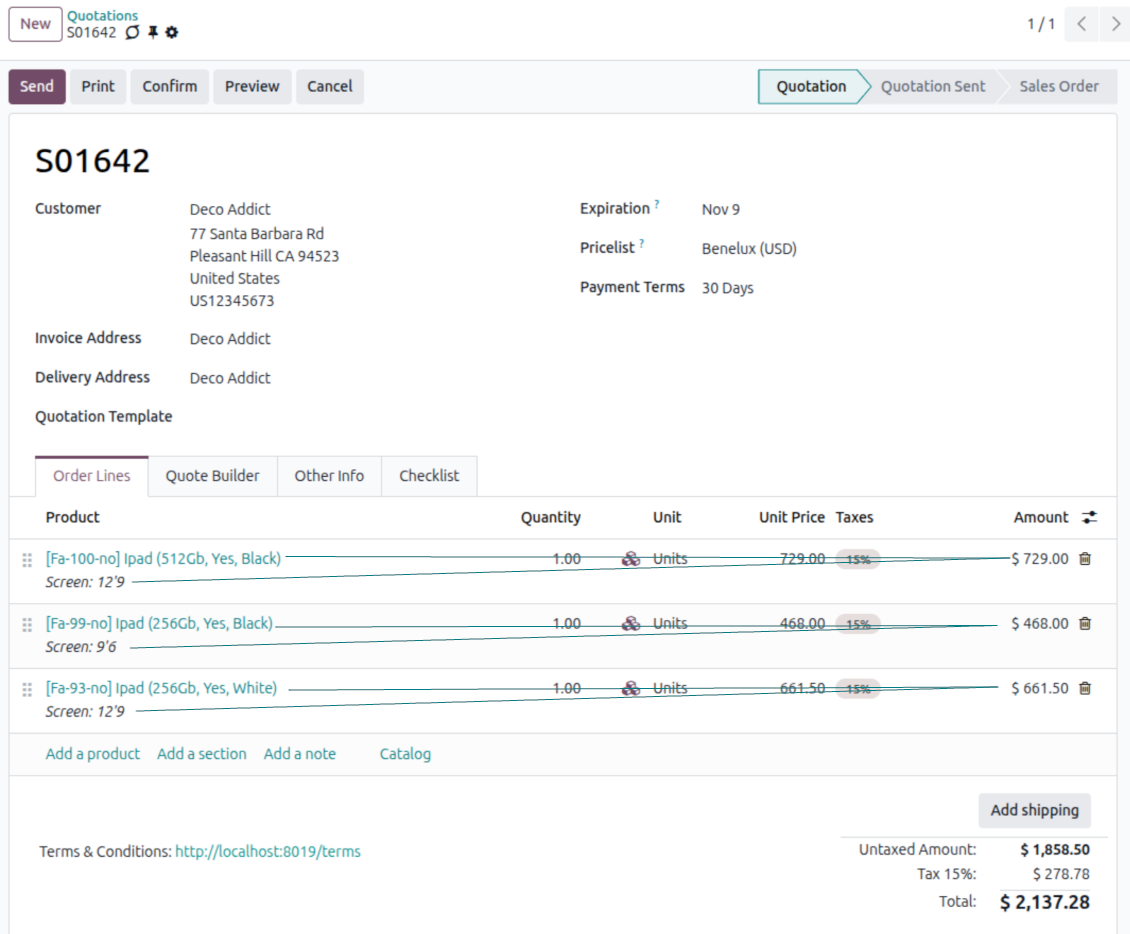Delete the Fa-100-no Ipad order line

coord(1085,559)
